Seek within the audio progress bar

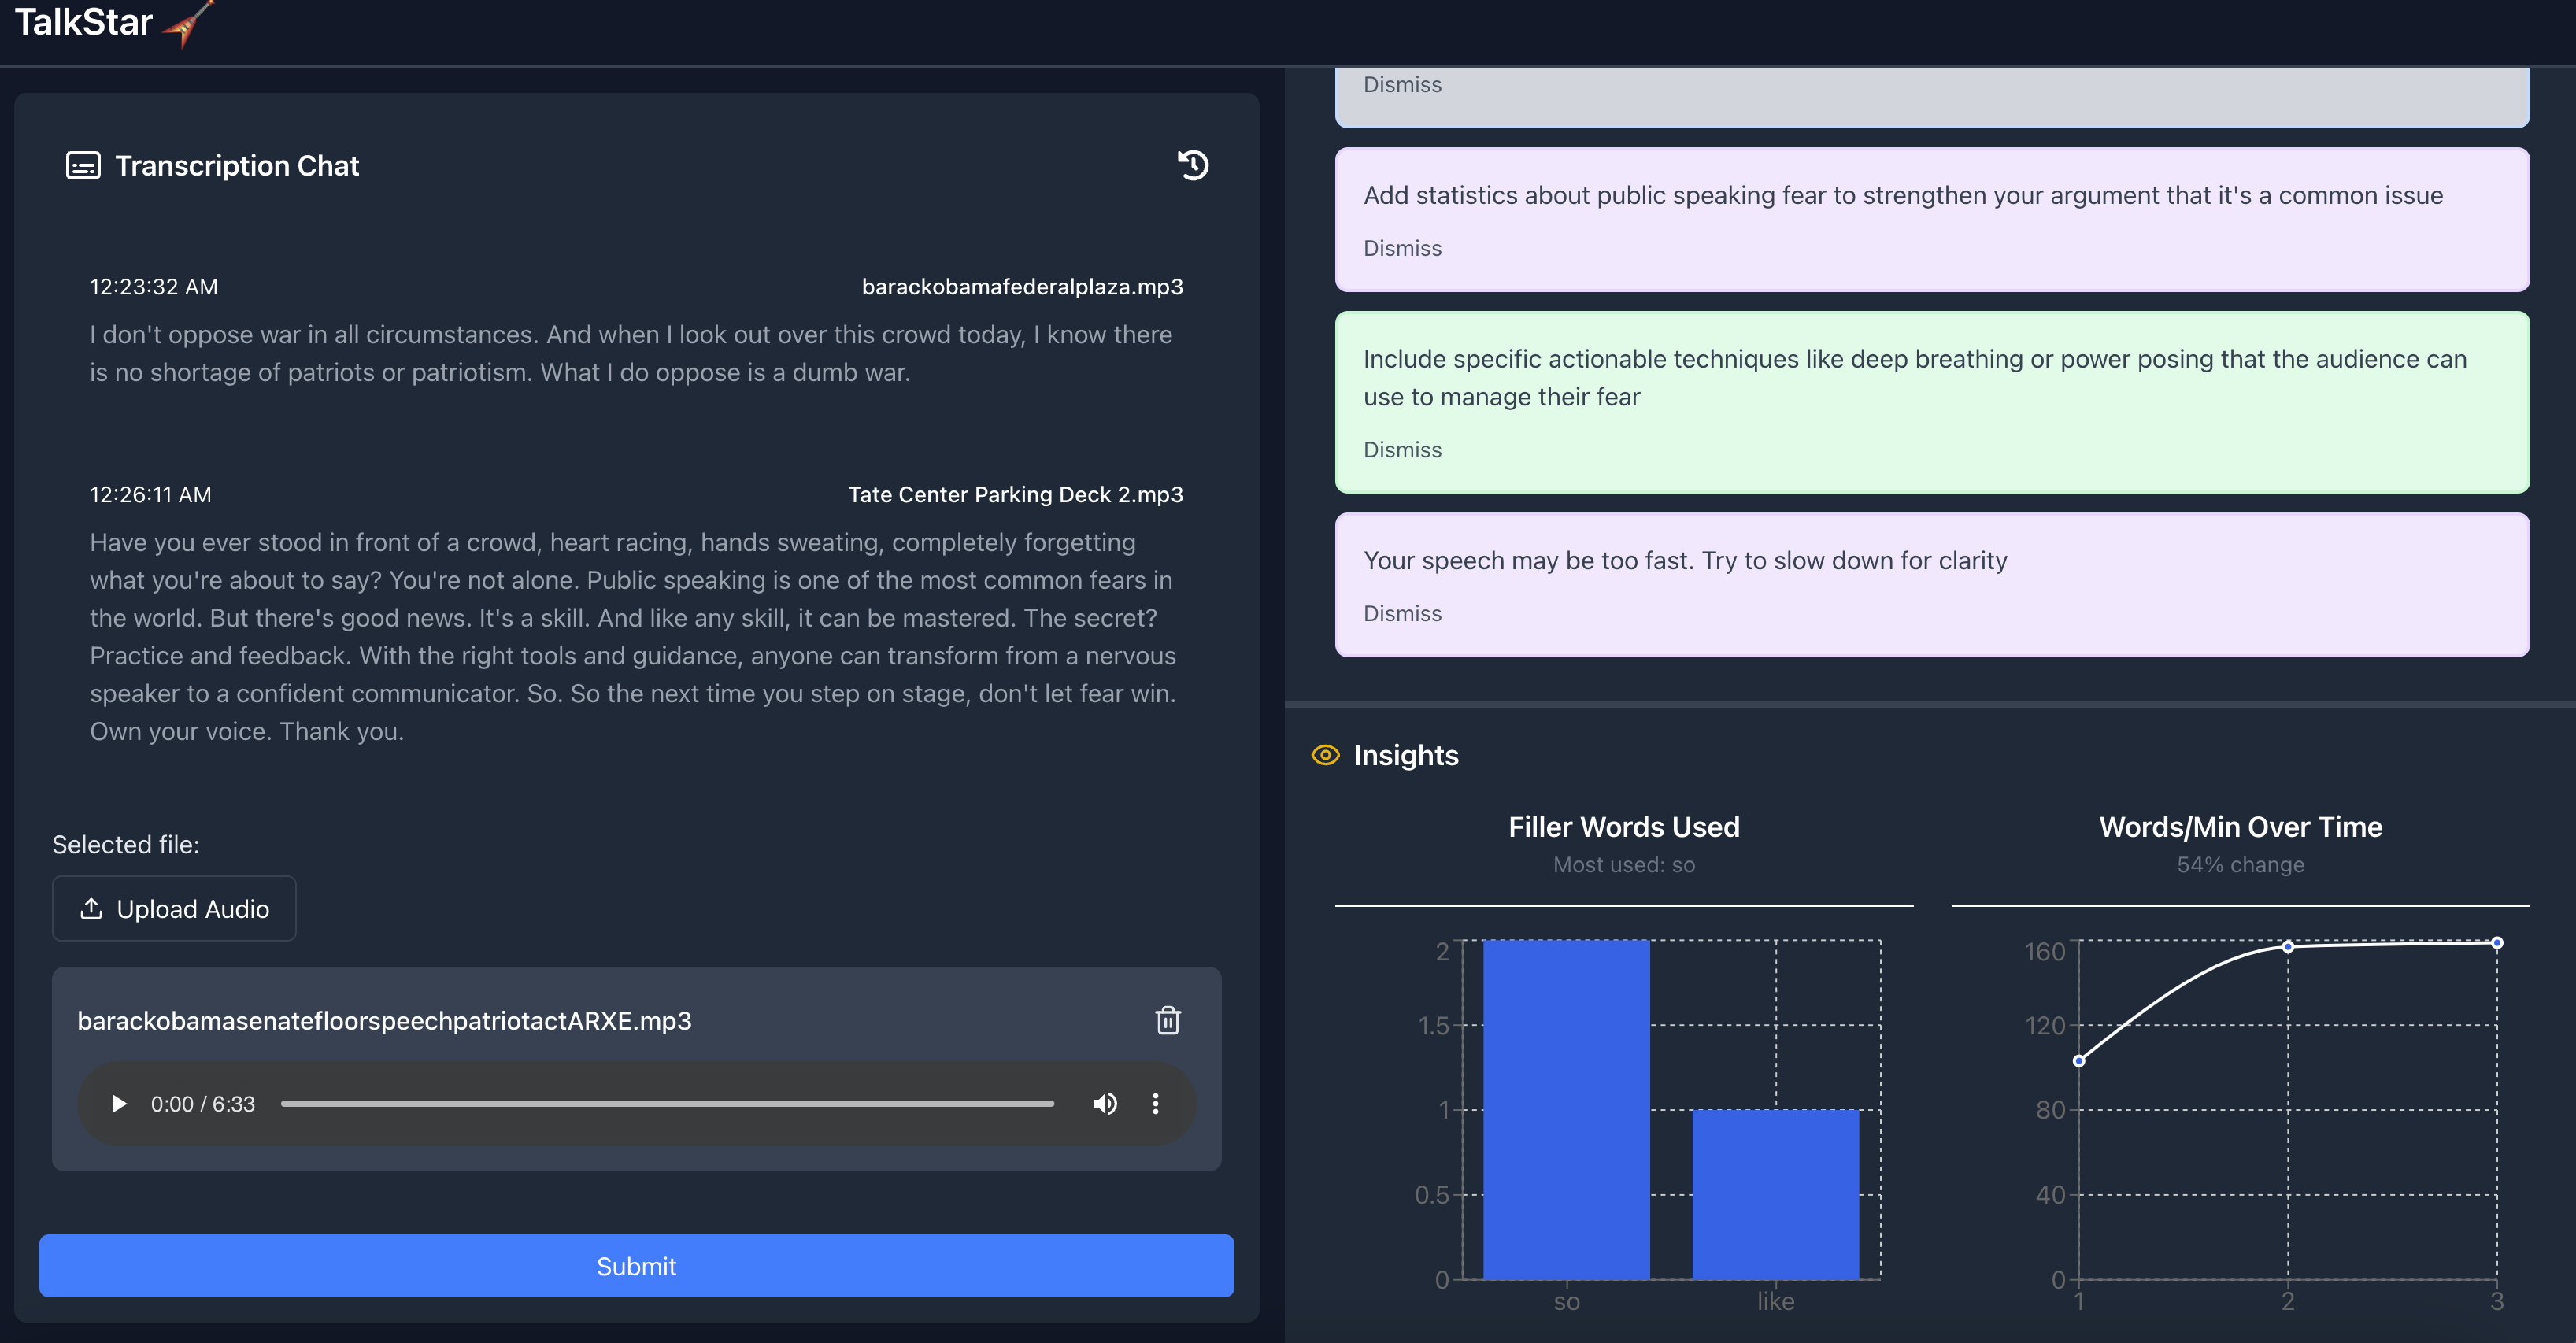(x=667, y=1104)
